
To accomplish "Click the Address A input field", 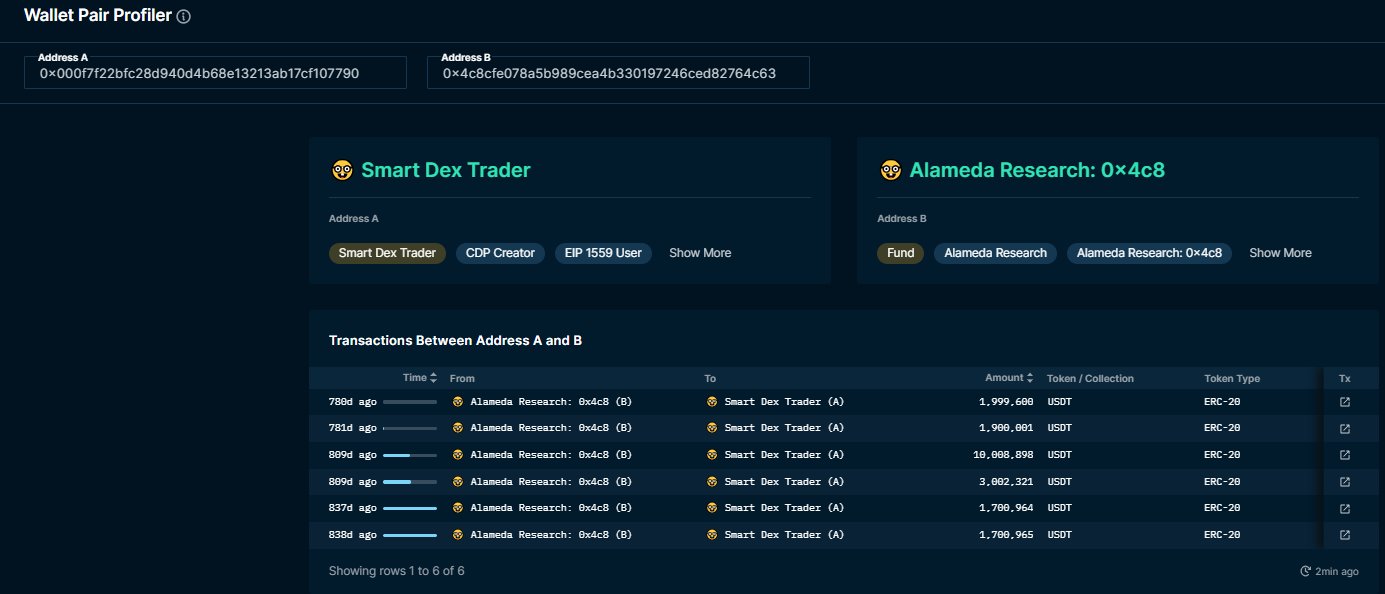I will (x=215, y=73).
